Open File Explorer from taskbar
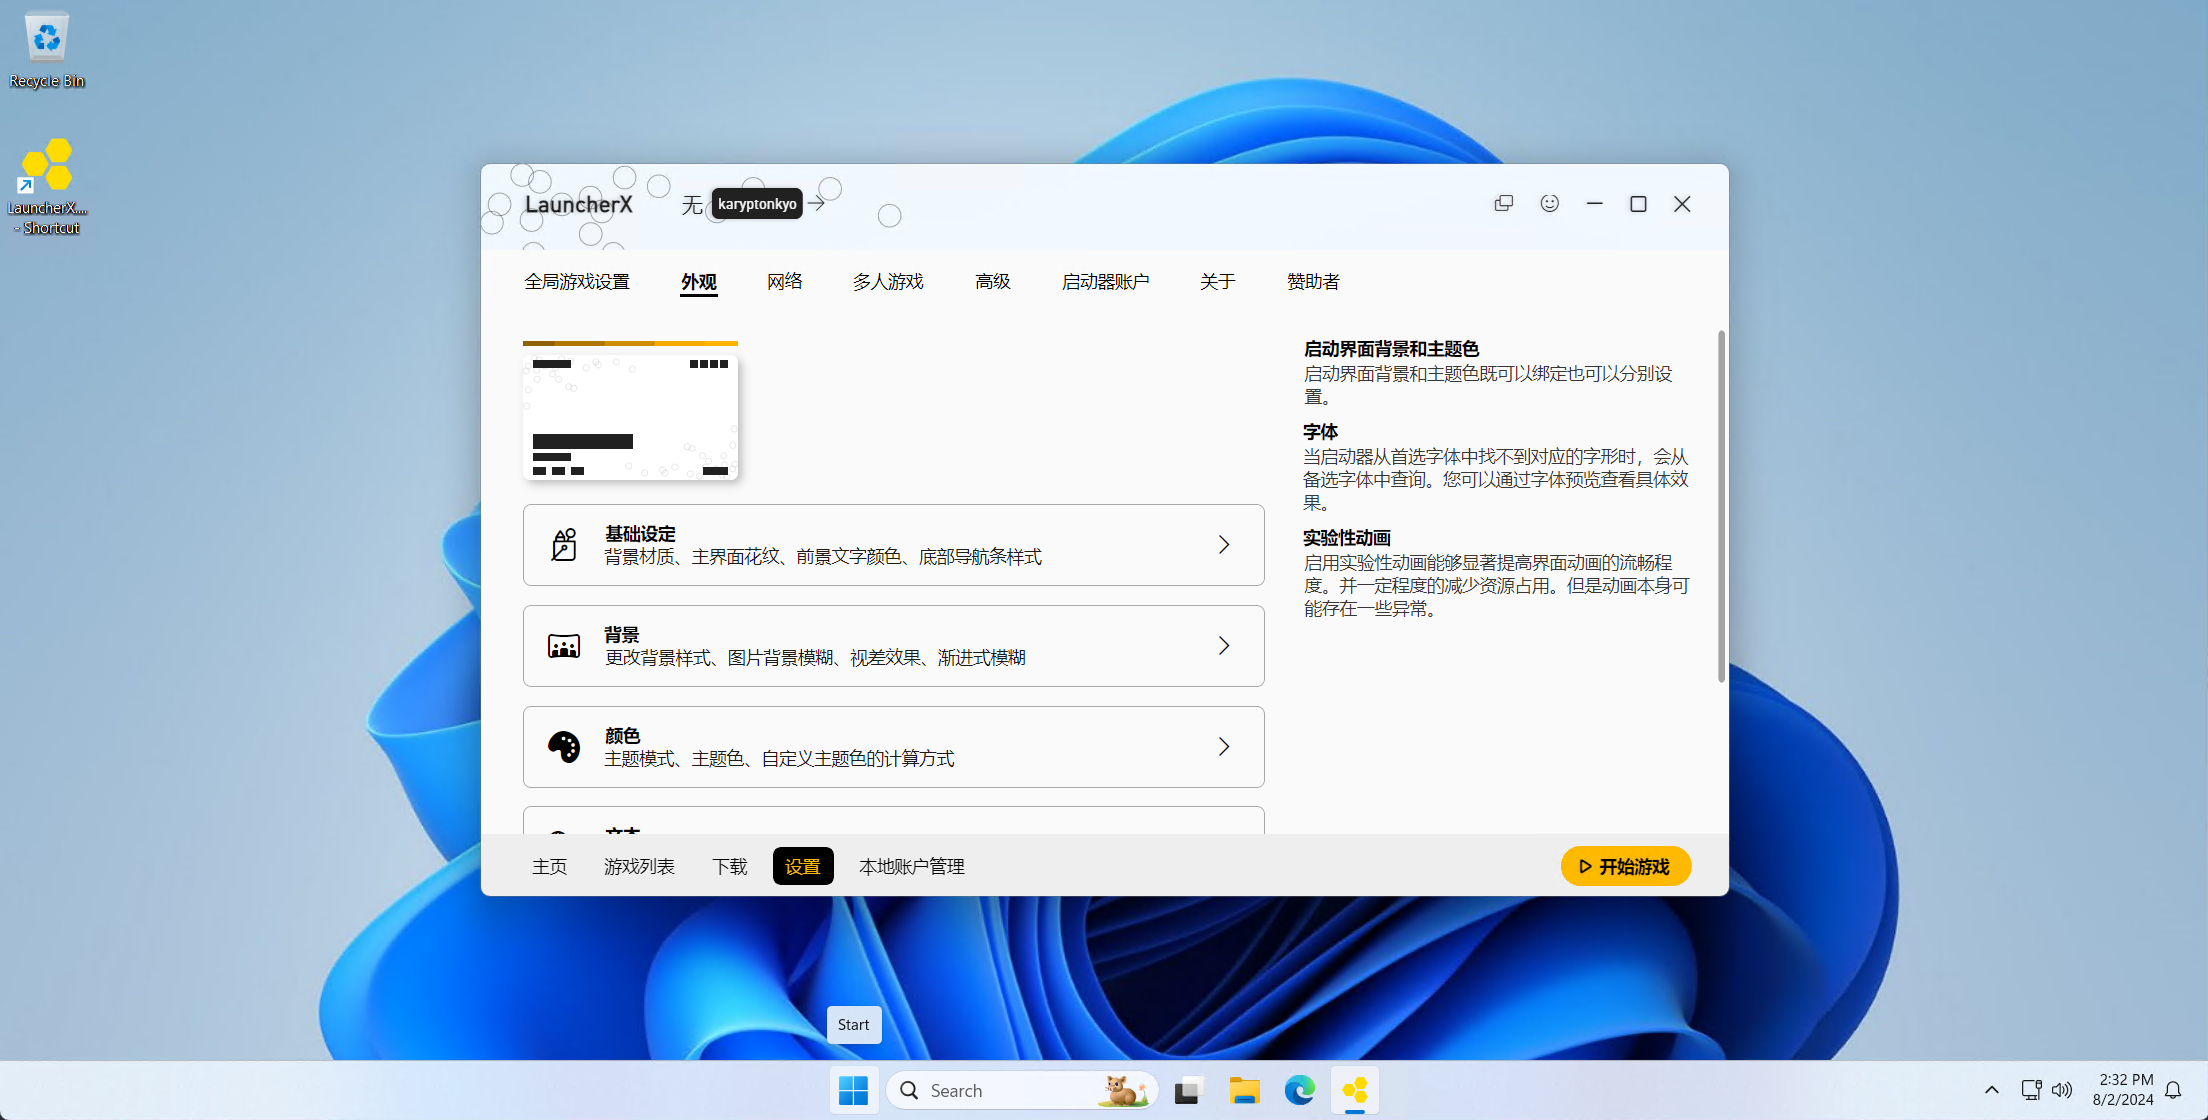The image size is (2208, 1120). pos(1244,1090)
